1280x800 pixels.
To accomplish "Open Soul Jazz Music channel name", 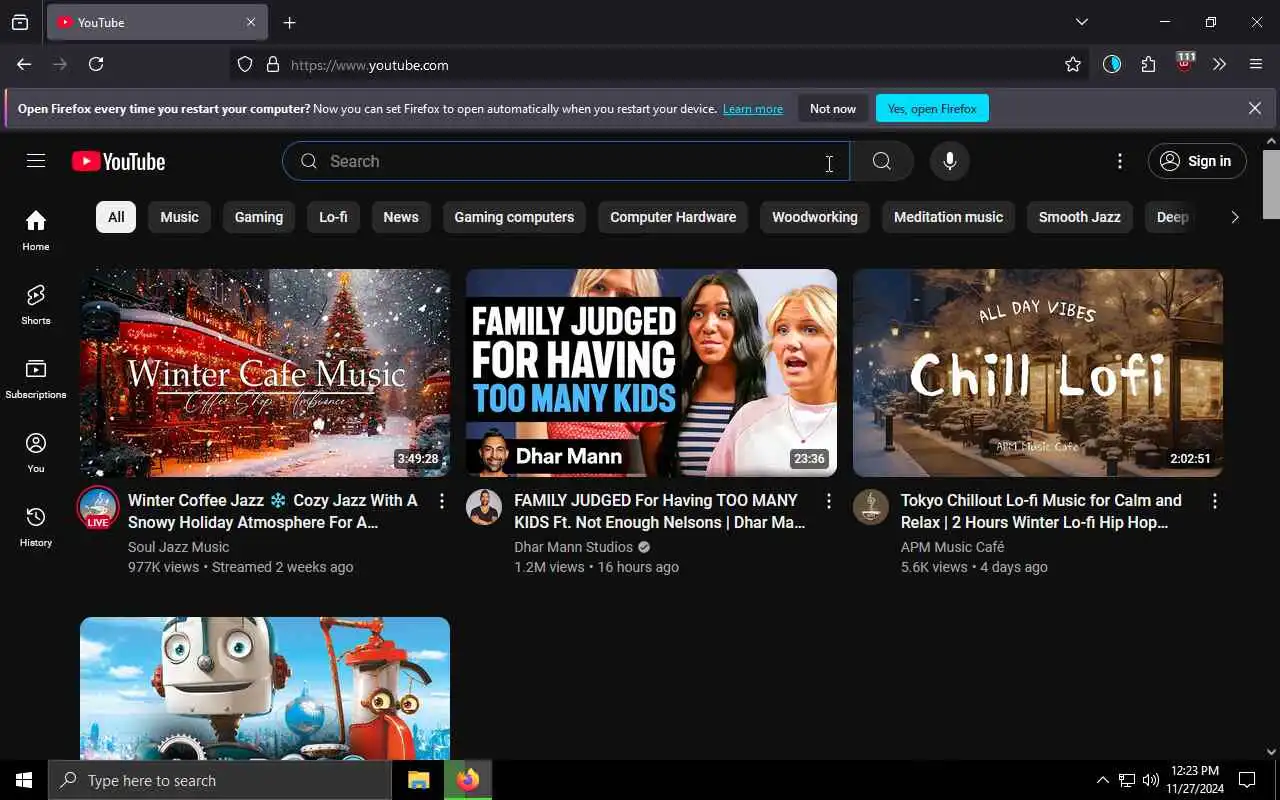I will point(178,547).
